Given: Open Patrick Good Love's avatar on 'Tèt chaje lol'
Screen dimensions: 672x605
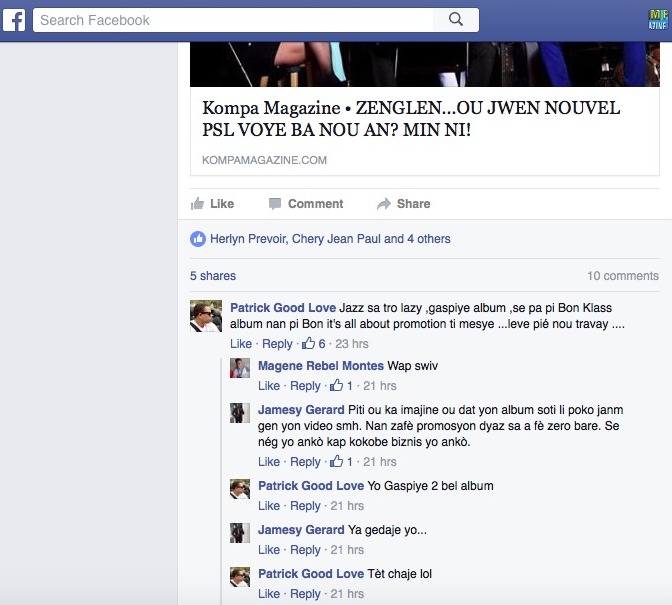Looking at the screenshot, I should (240, 577).
